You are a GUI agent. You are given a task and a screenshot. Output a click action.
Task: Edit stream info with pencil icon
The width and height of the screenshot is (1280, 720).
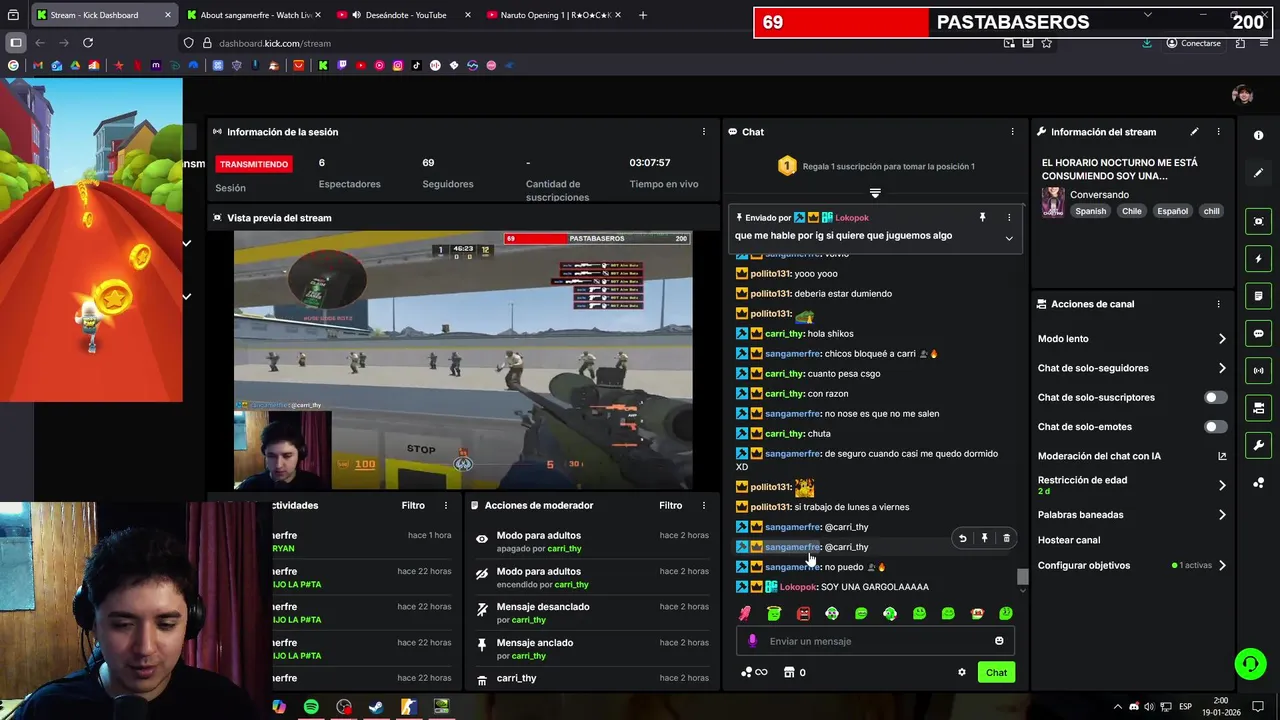point(1194,132)
